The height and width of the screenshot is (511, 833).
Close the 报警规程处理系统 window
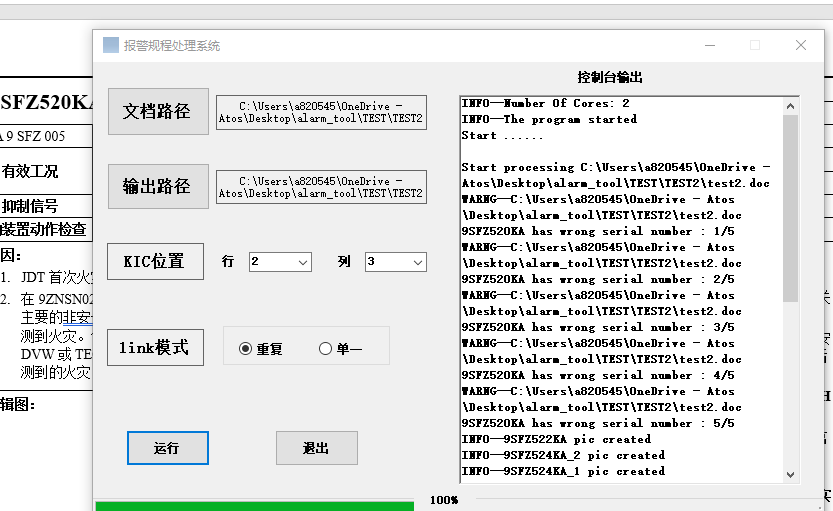pos(801,45)
